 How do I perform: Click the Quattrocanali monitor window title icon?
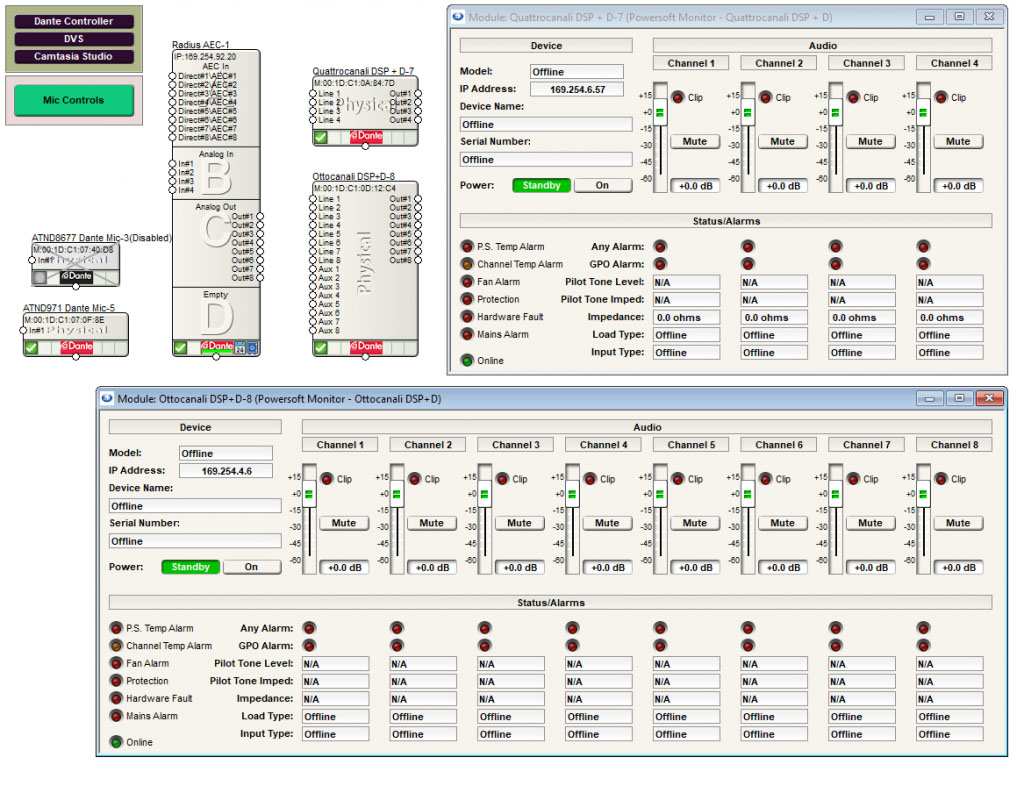pos(458,16)
